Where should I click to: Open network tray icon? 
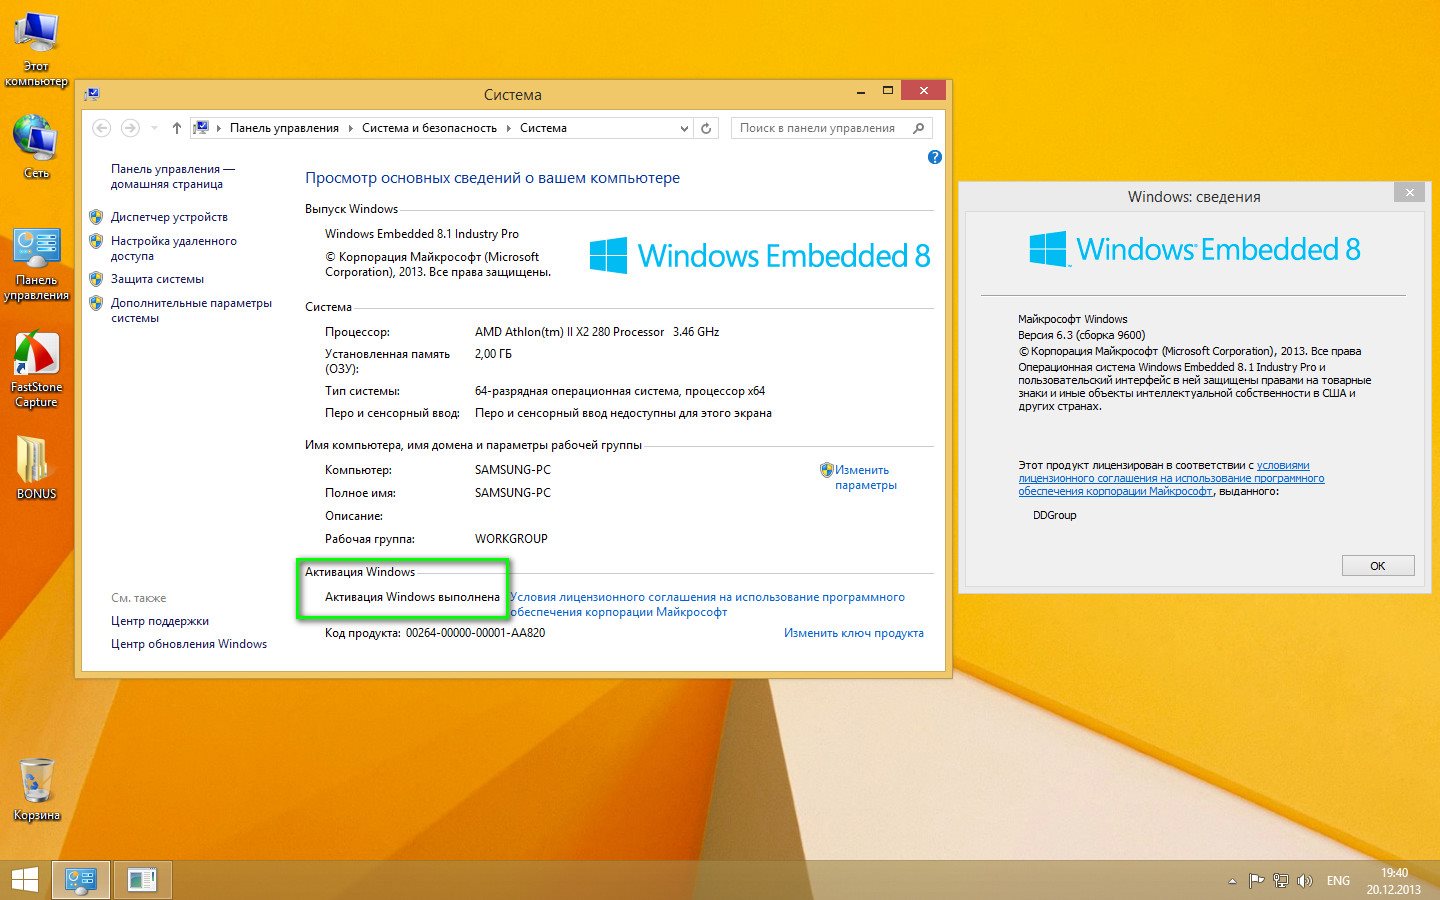1281,881
